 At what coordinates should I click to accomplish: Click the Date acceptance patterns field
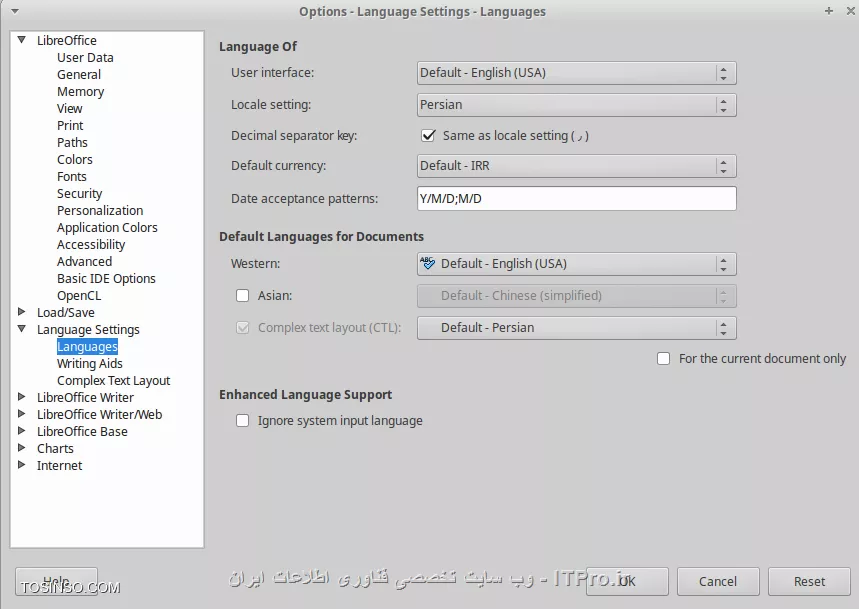(576, 198)
